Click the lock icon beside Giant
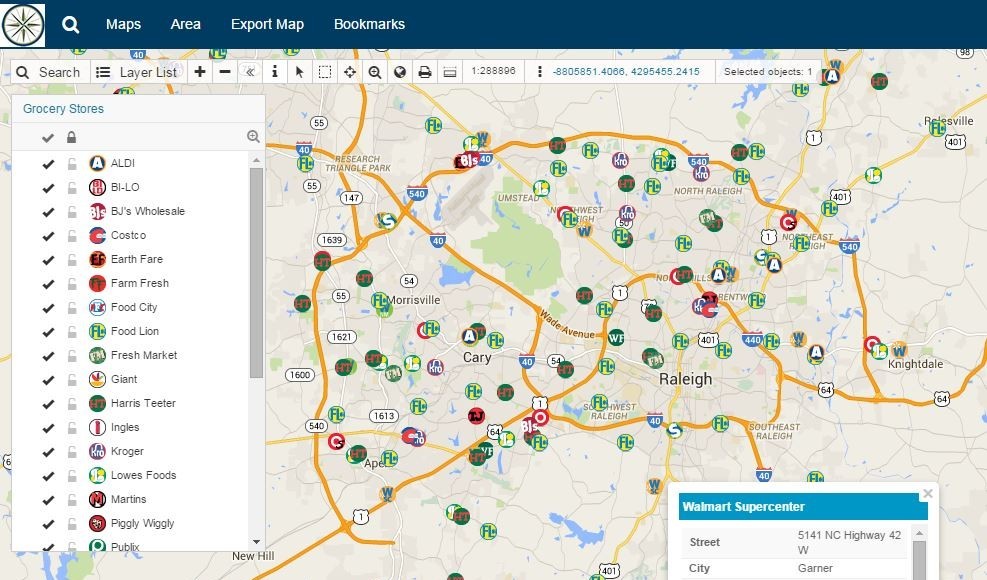 tap(72, 379)
